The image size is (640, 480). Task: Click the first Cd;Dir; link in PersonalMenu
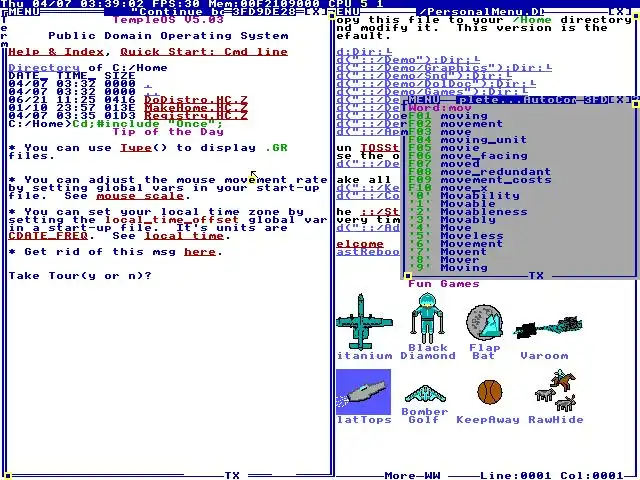[x=364, y=52]
